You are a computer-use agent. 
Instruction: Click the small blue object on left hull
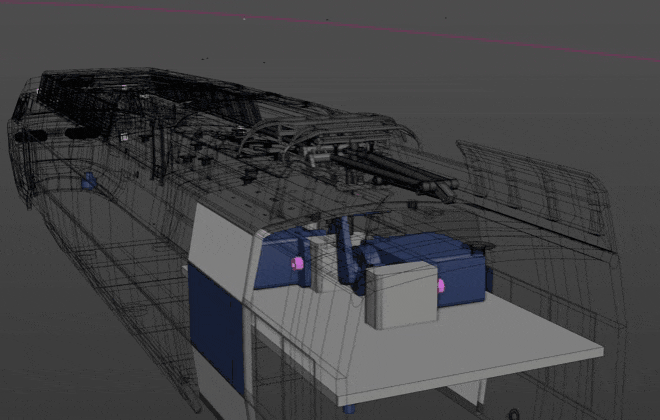pos(88,181)
